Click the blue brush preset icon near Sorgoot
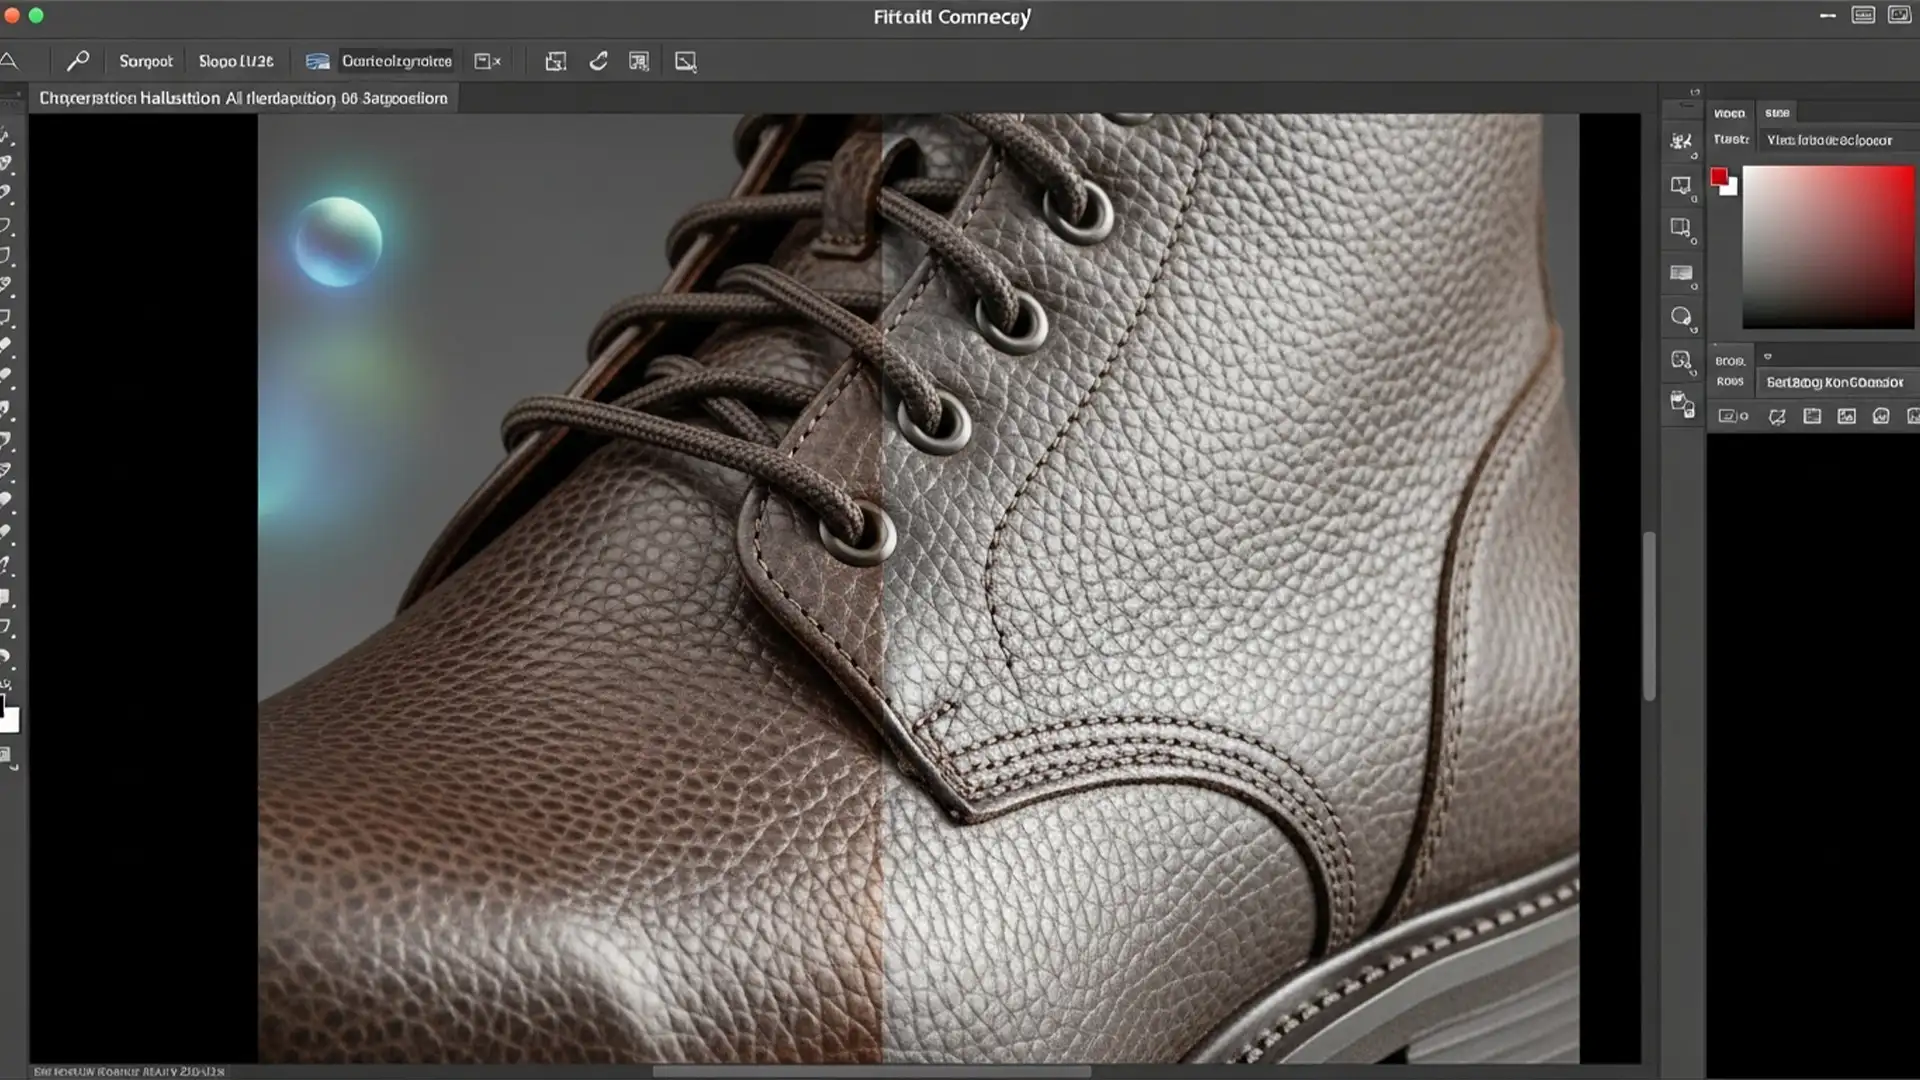1920x1080 pixels. pos(318,60)
